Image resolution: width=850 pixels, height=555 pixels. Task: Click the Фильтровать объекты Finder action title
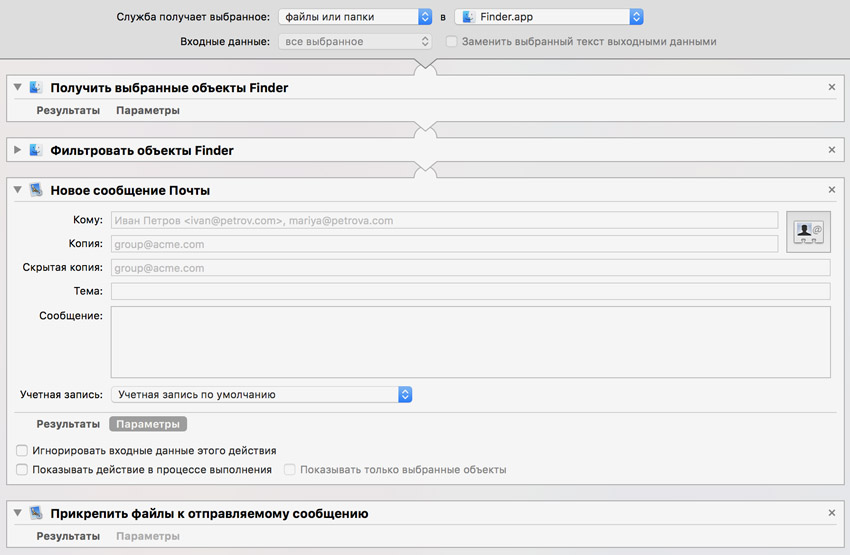[x=142, y=151]
